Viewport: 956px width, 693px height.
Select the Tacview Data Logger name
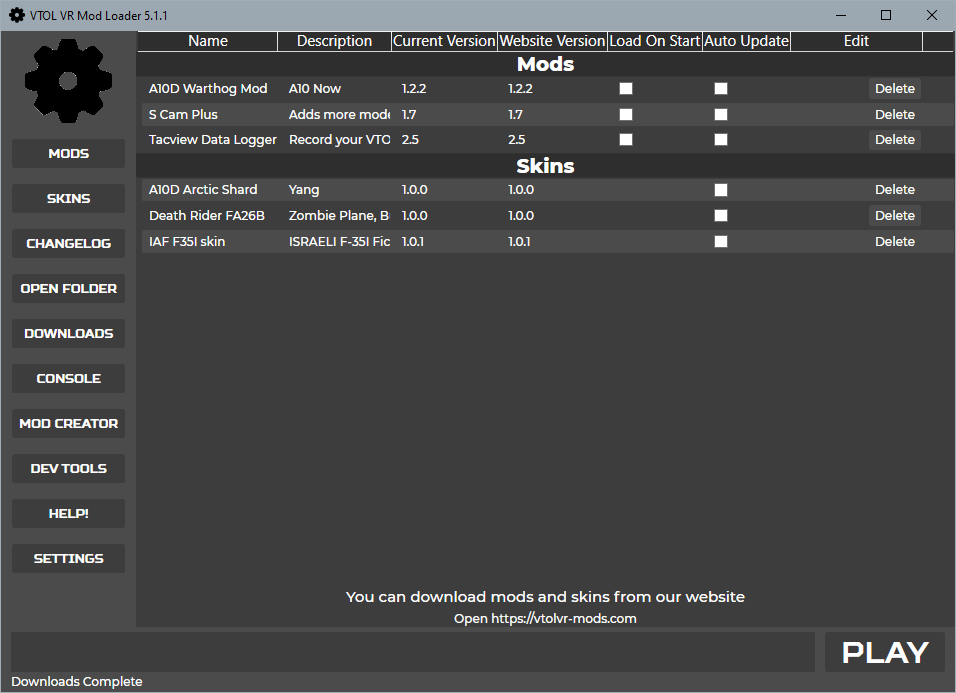213,140
